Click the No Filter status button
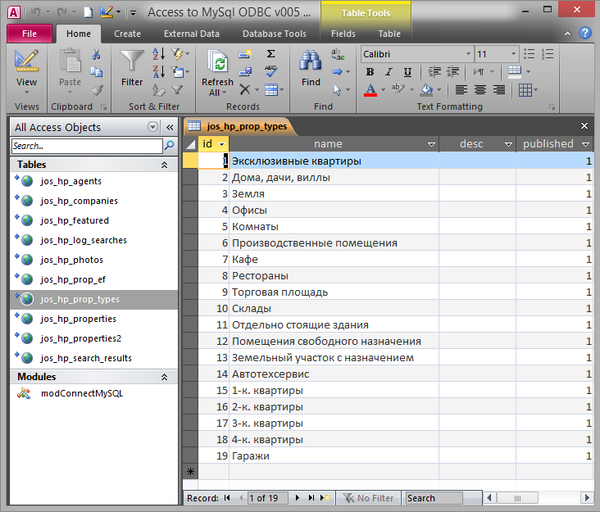Image resolution: width=600 pixels, height=512 pixels. pos(369,498)
